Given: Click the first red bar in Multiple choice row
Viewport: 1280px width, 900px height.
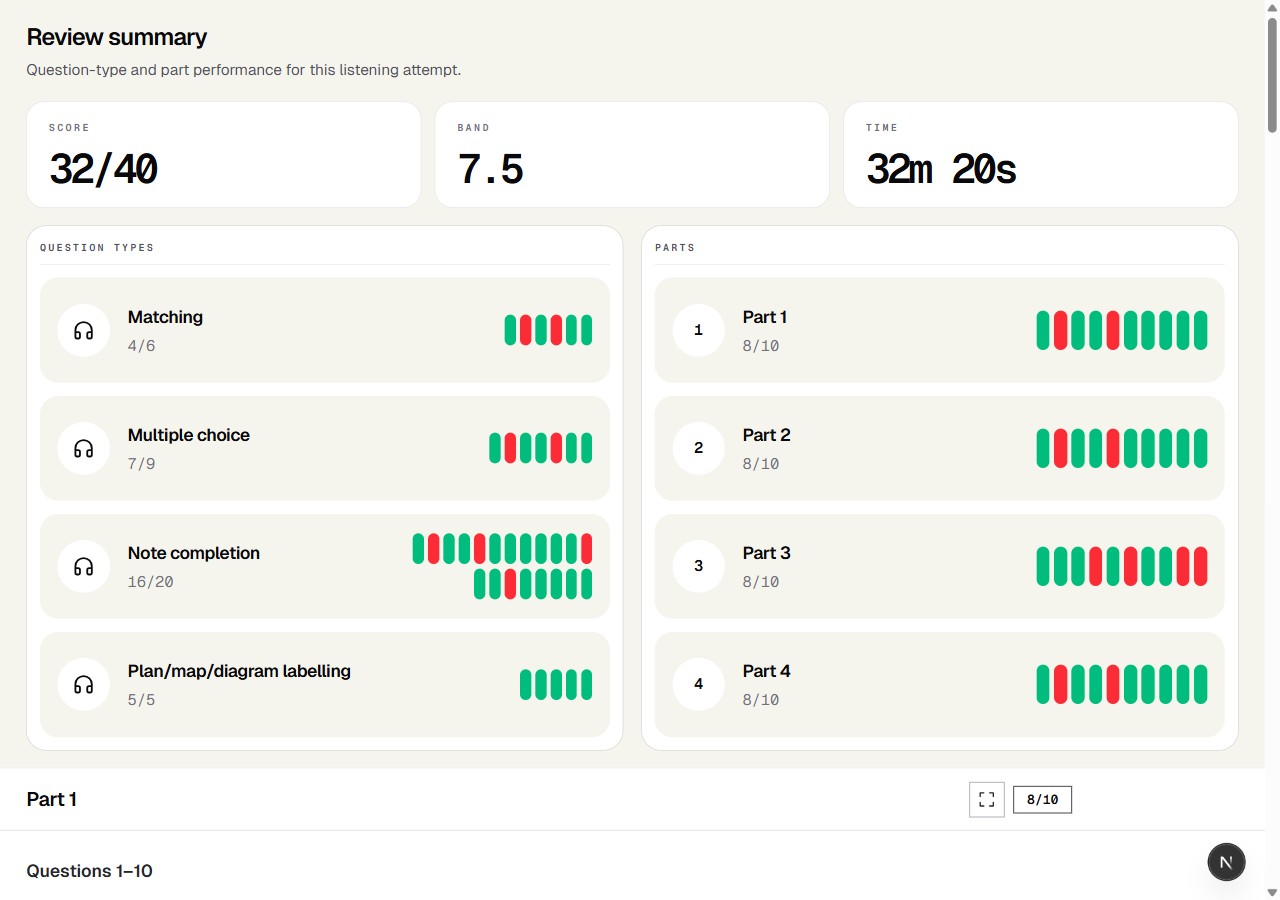Looking at the screenshot, I should (x=510, y=448).
